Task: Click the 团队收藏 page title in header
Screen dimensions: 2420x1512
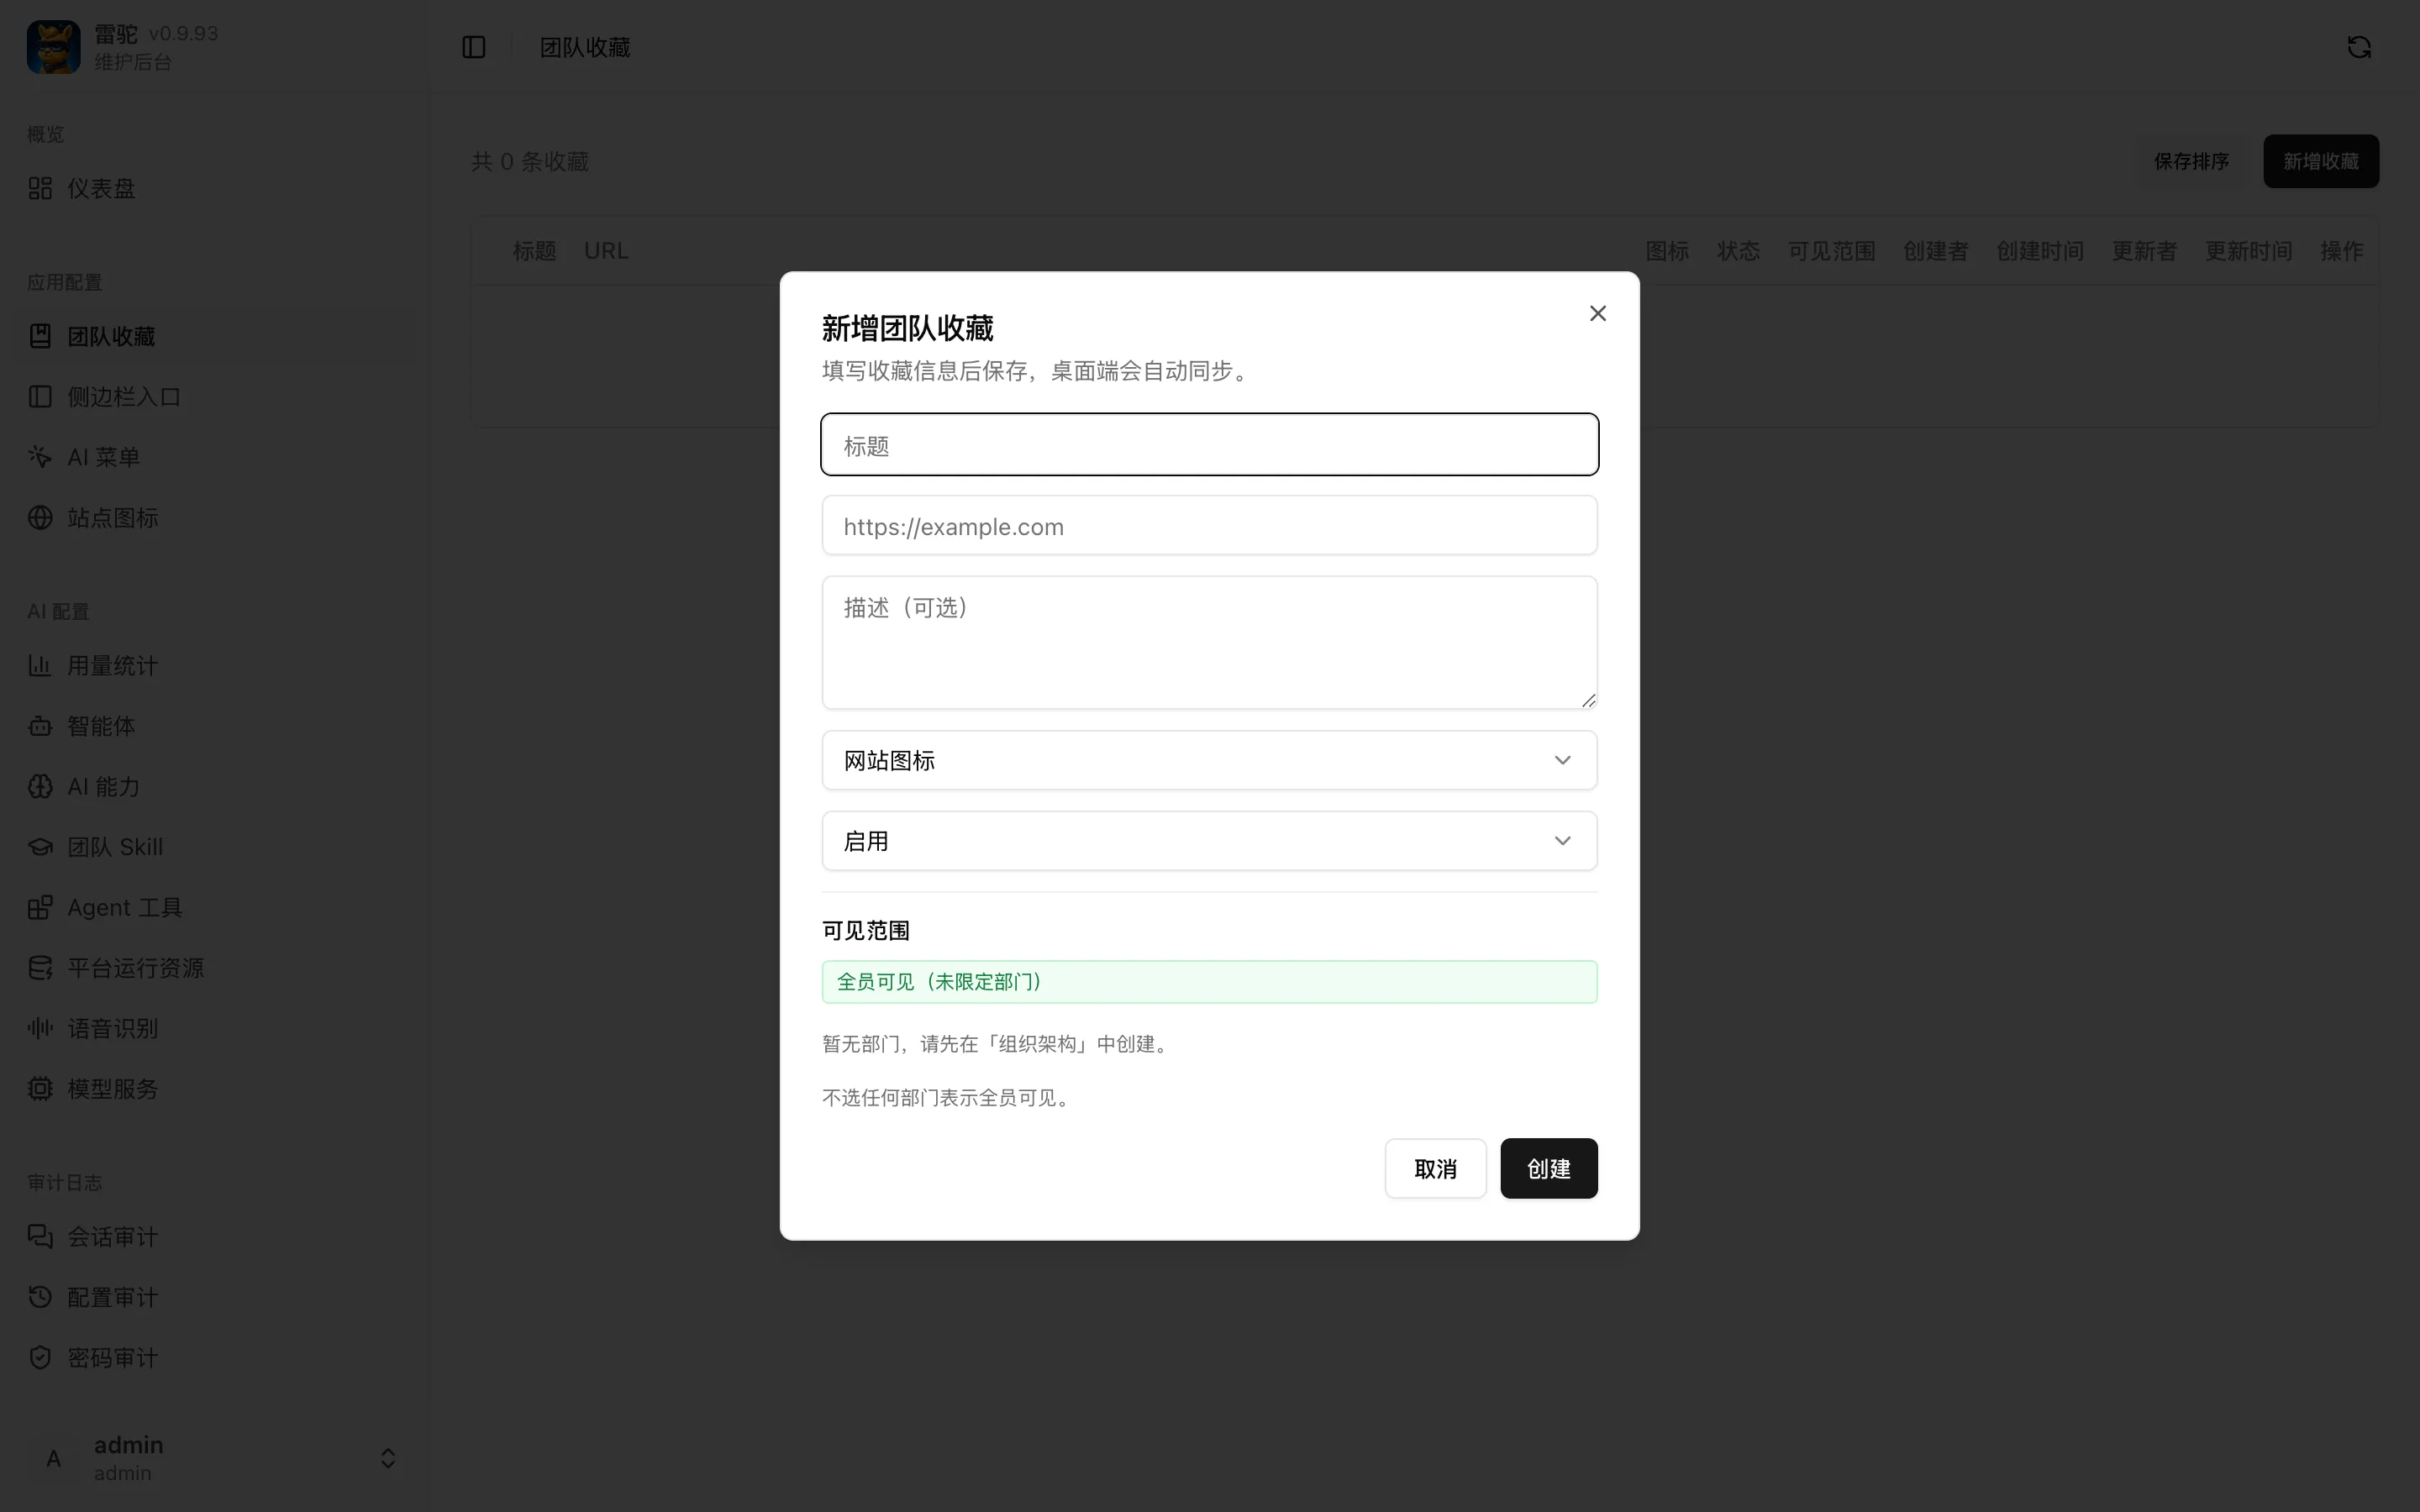Action: coord(585,47)
